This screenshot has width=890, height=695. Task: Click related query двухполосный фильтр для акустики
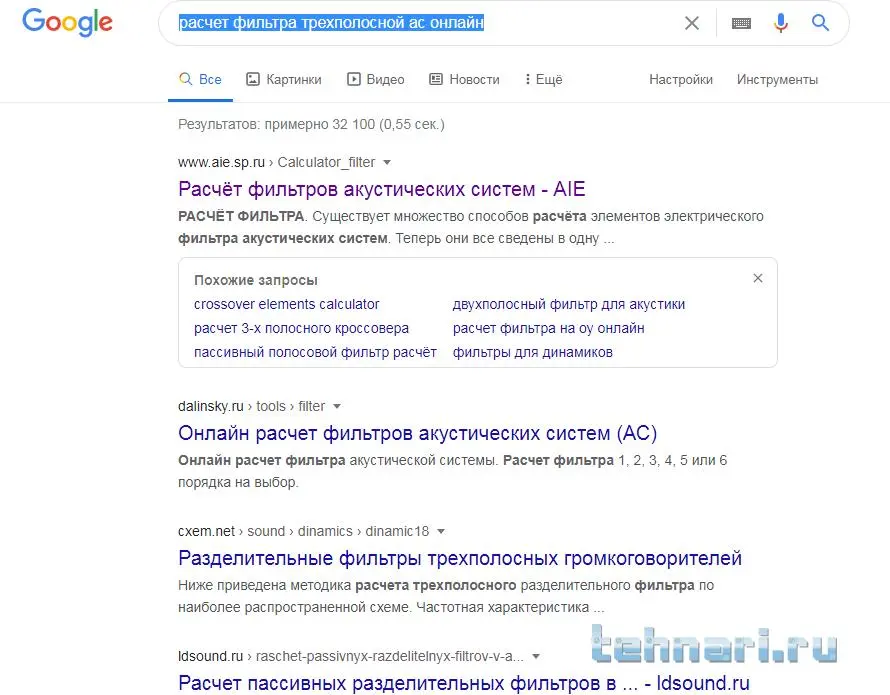569,304
